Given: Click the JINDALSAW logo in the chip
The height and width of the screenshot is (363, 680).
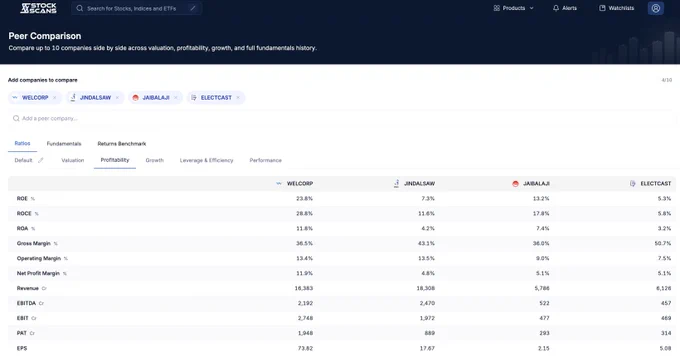Looking at the screenshot, I should point(73,98).
